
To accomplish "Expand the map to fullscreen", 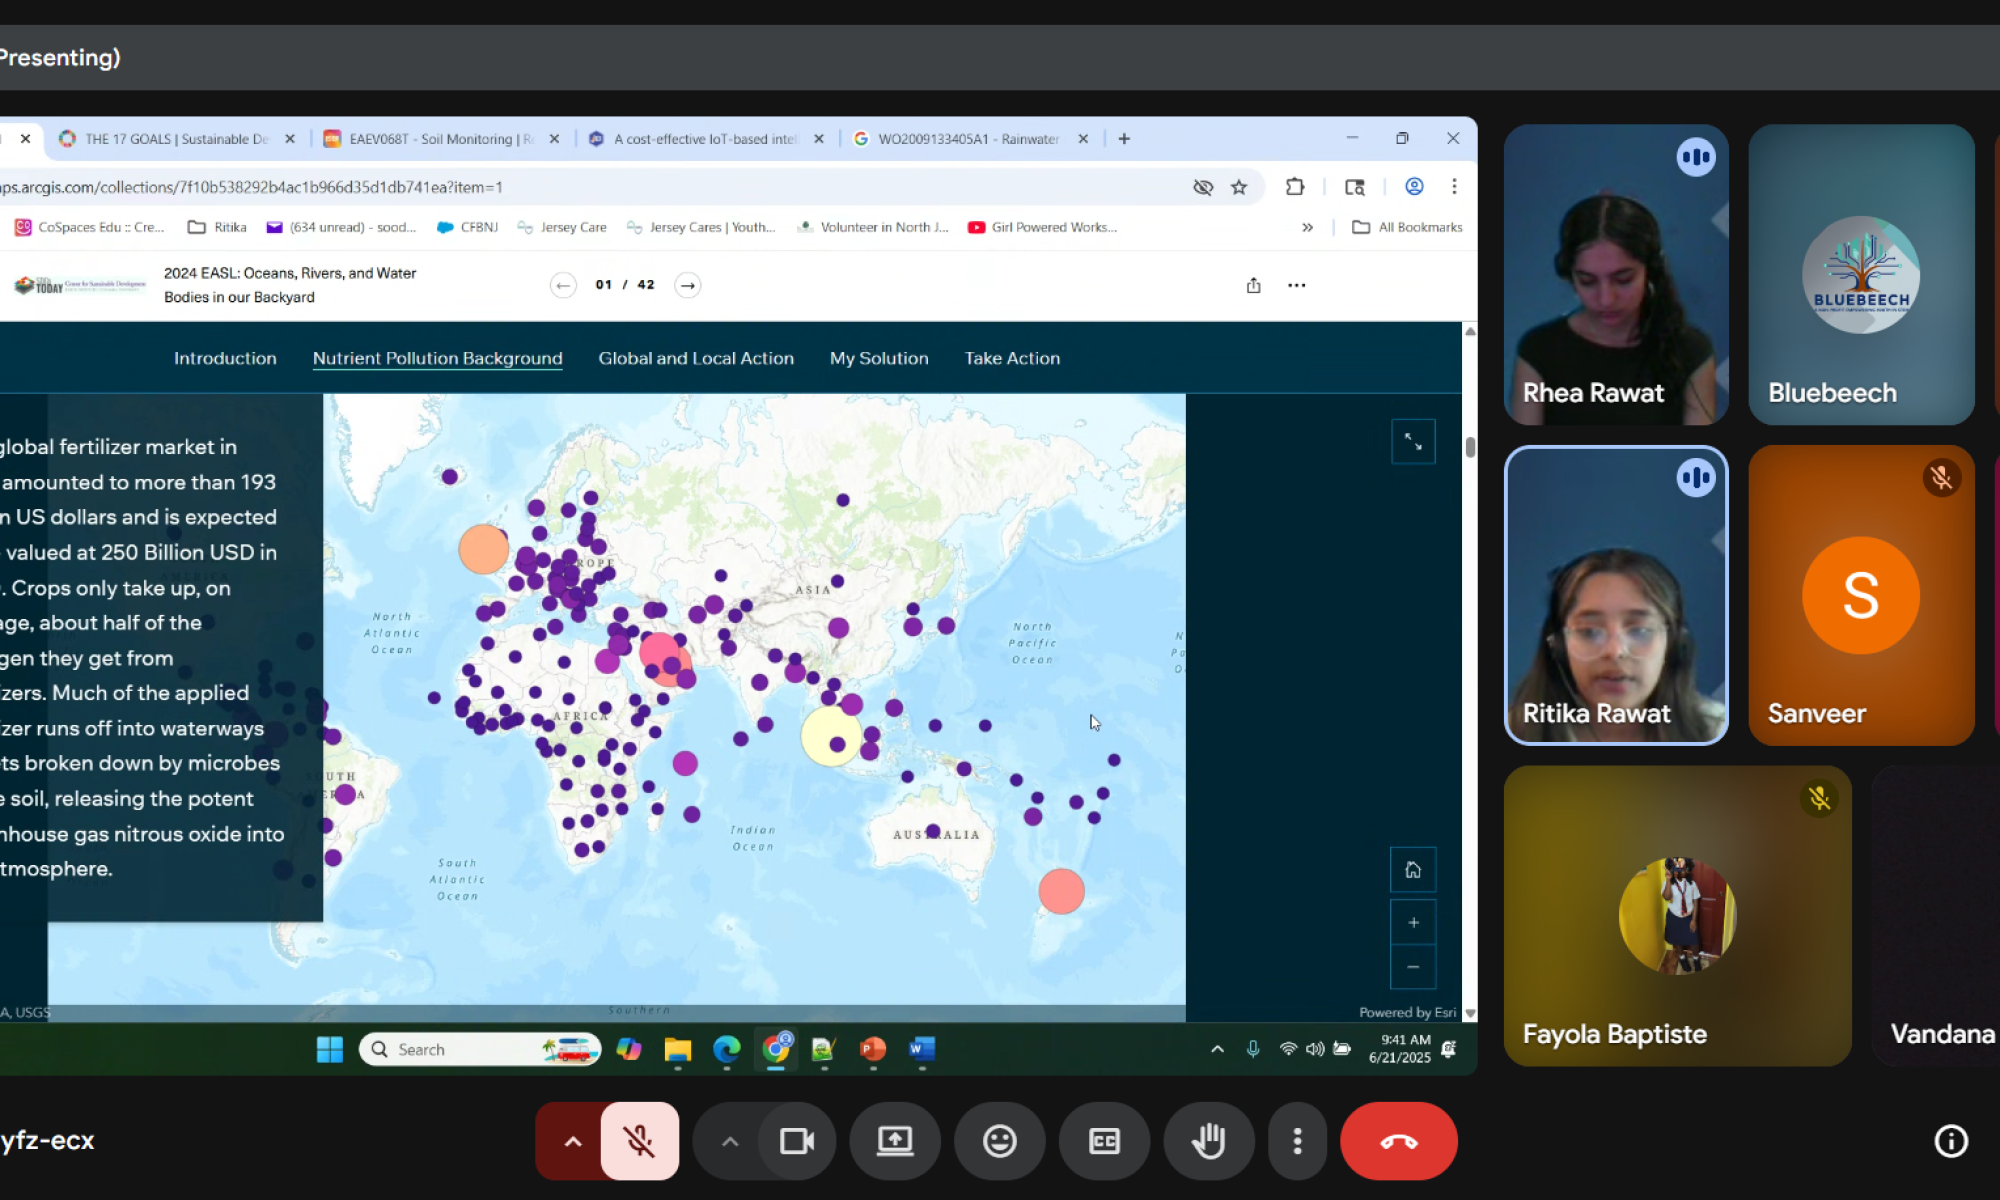I will point(1413,441).
